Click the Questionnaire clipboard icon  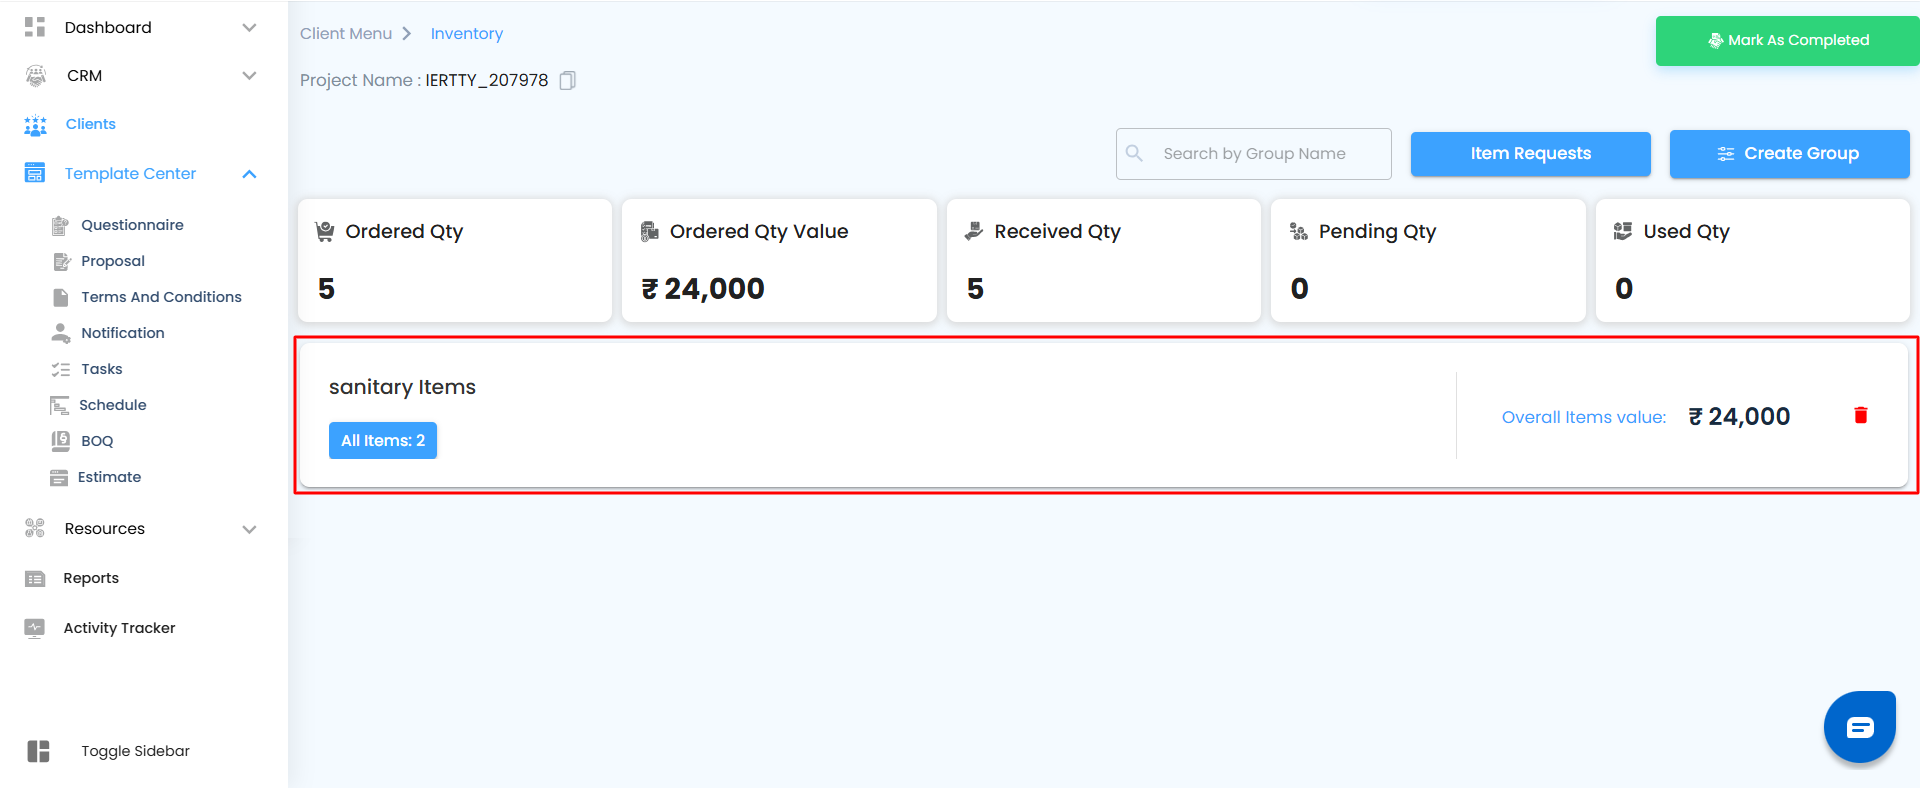click(60, 225)
